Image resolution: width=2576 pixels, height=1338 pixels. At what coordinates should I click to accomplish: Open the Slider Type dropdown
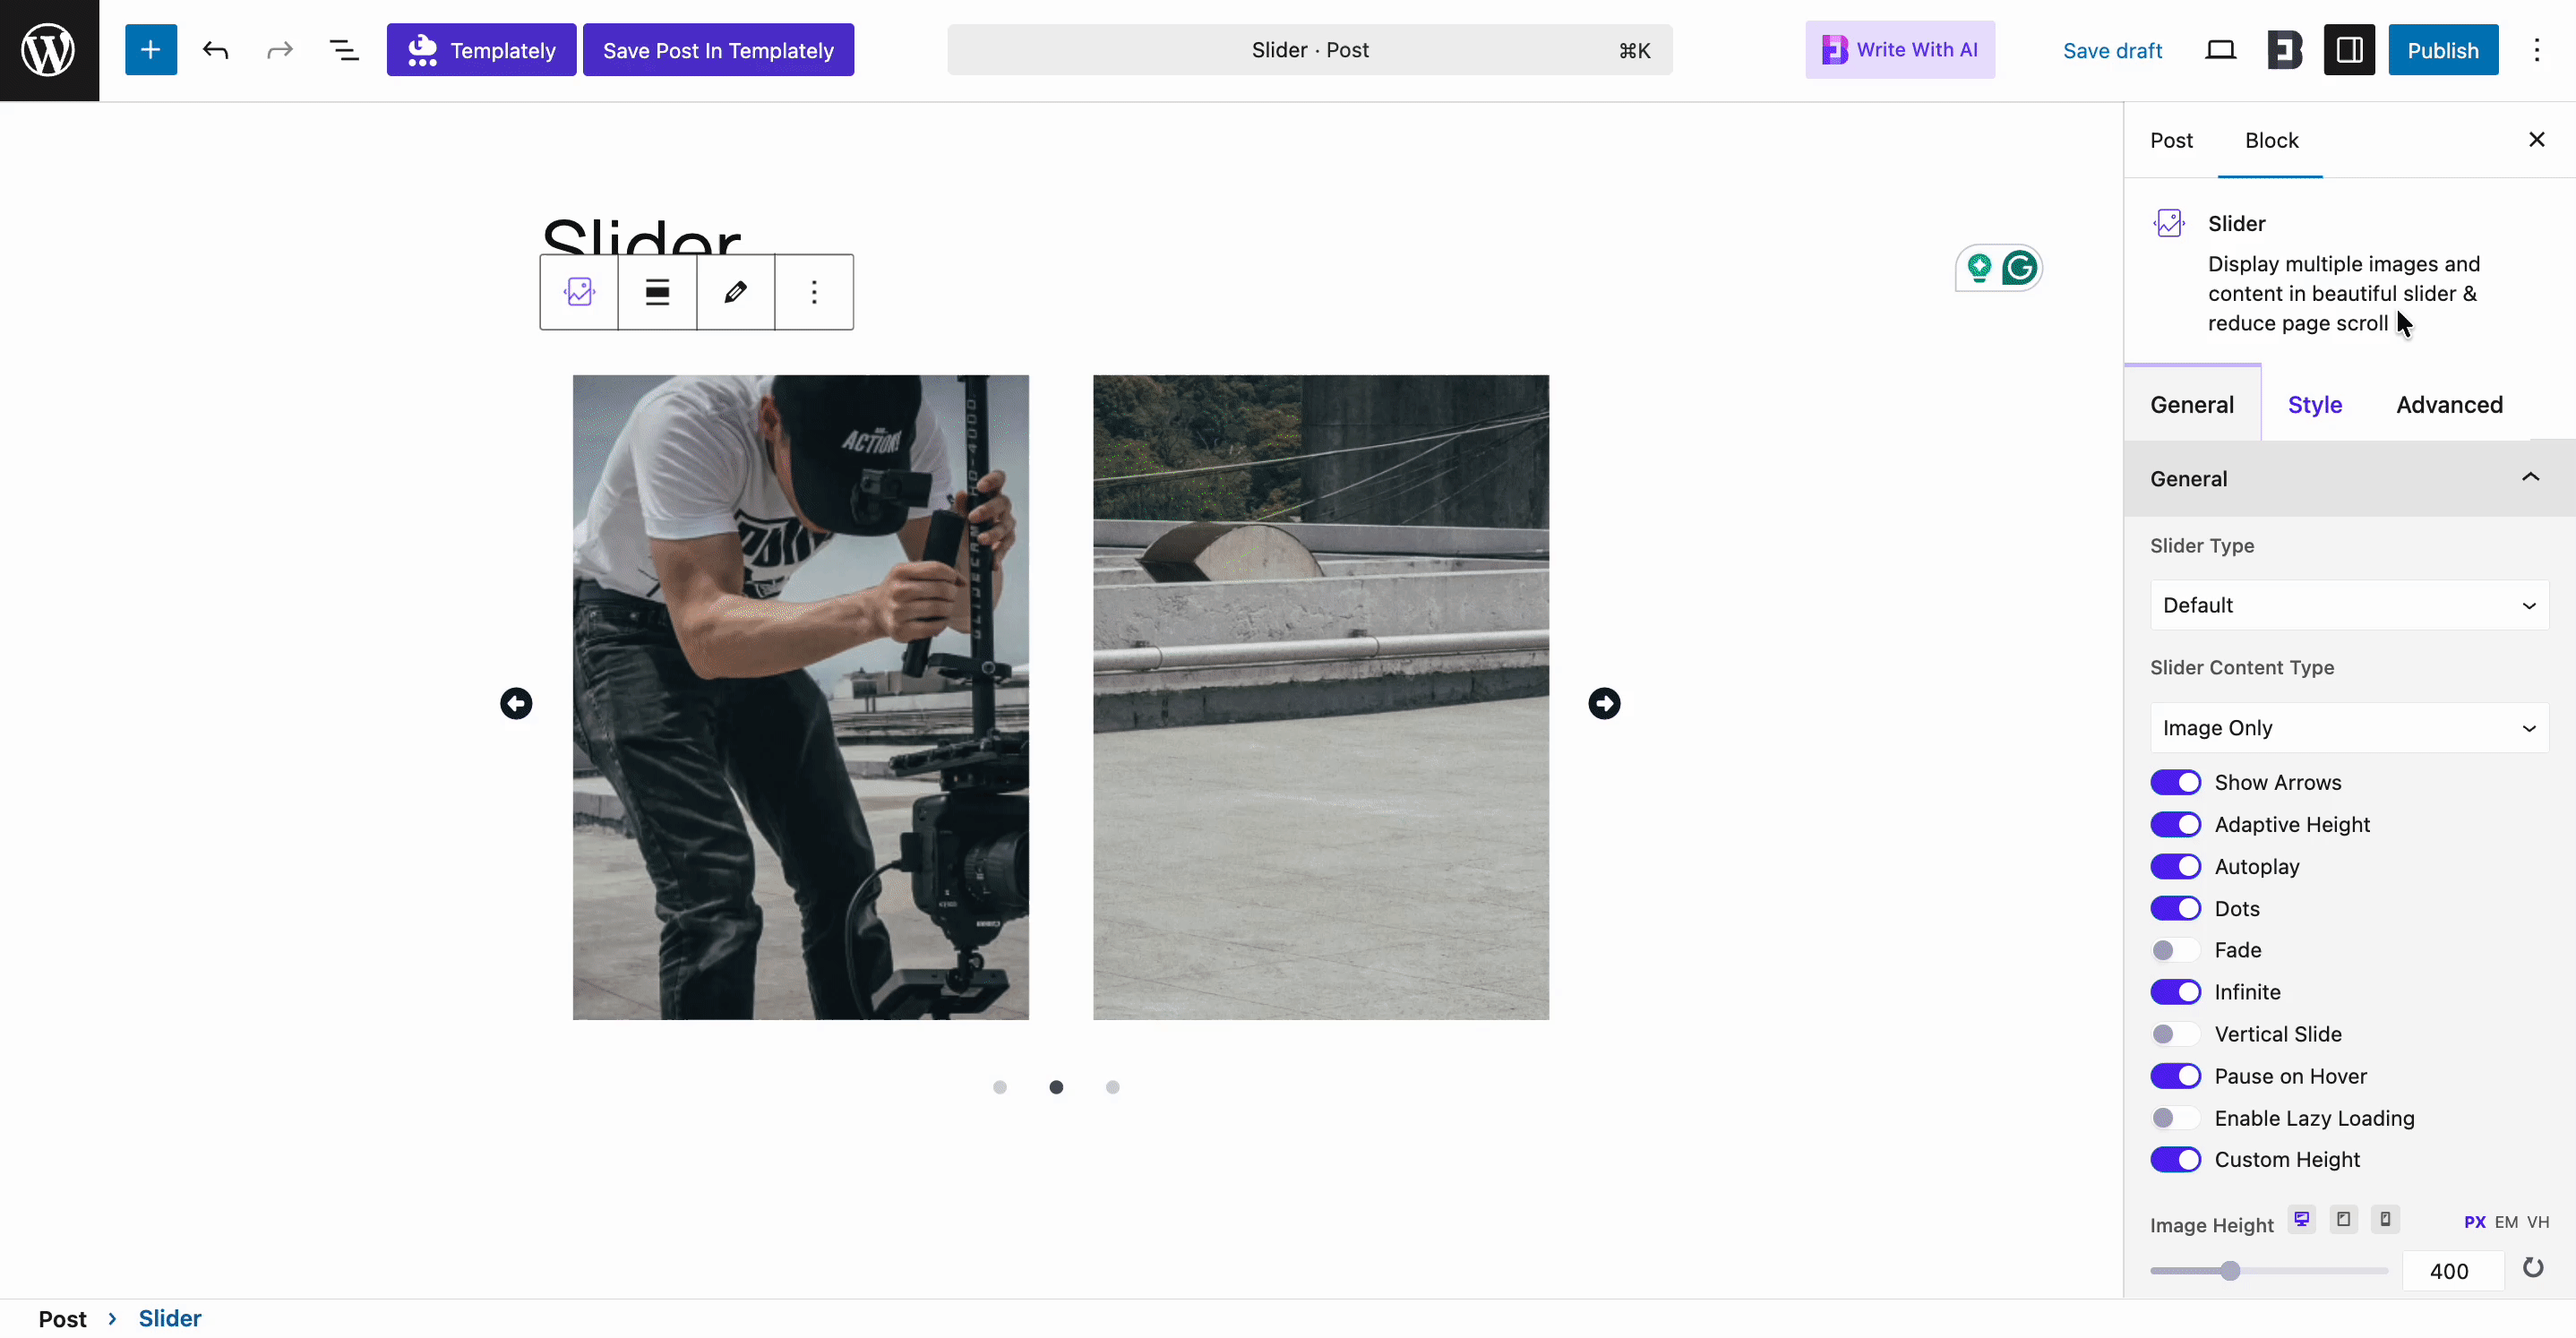(x=2348, y=605)
